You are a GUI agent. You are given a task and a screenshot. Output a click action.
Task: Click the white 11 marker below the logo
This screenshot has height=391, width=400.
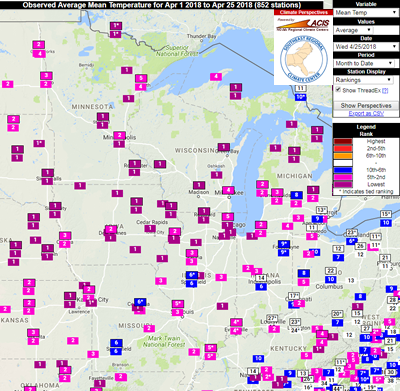pos(300,88)
